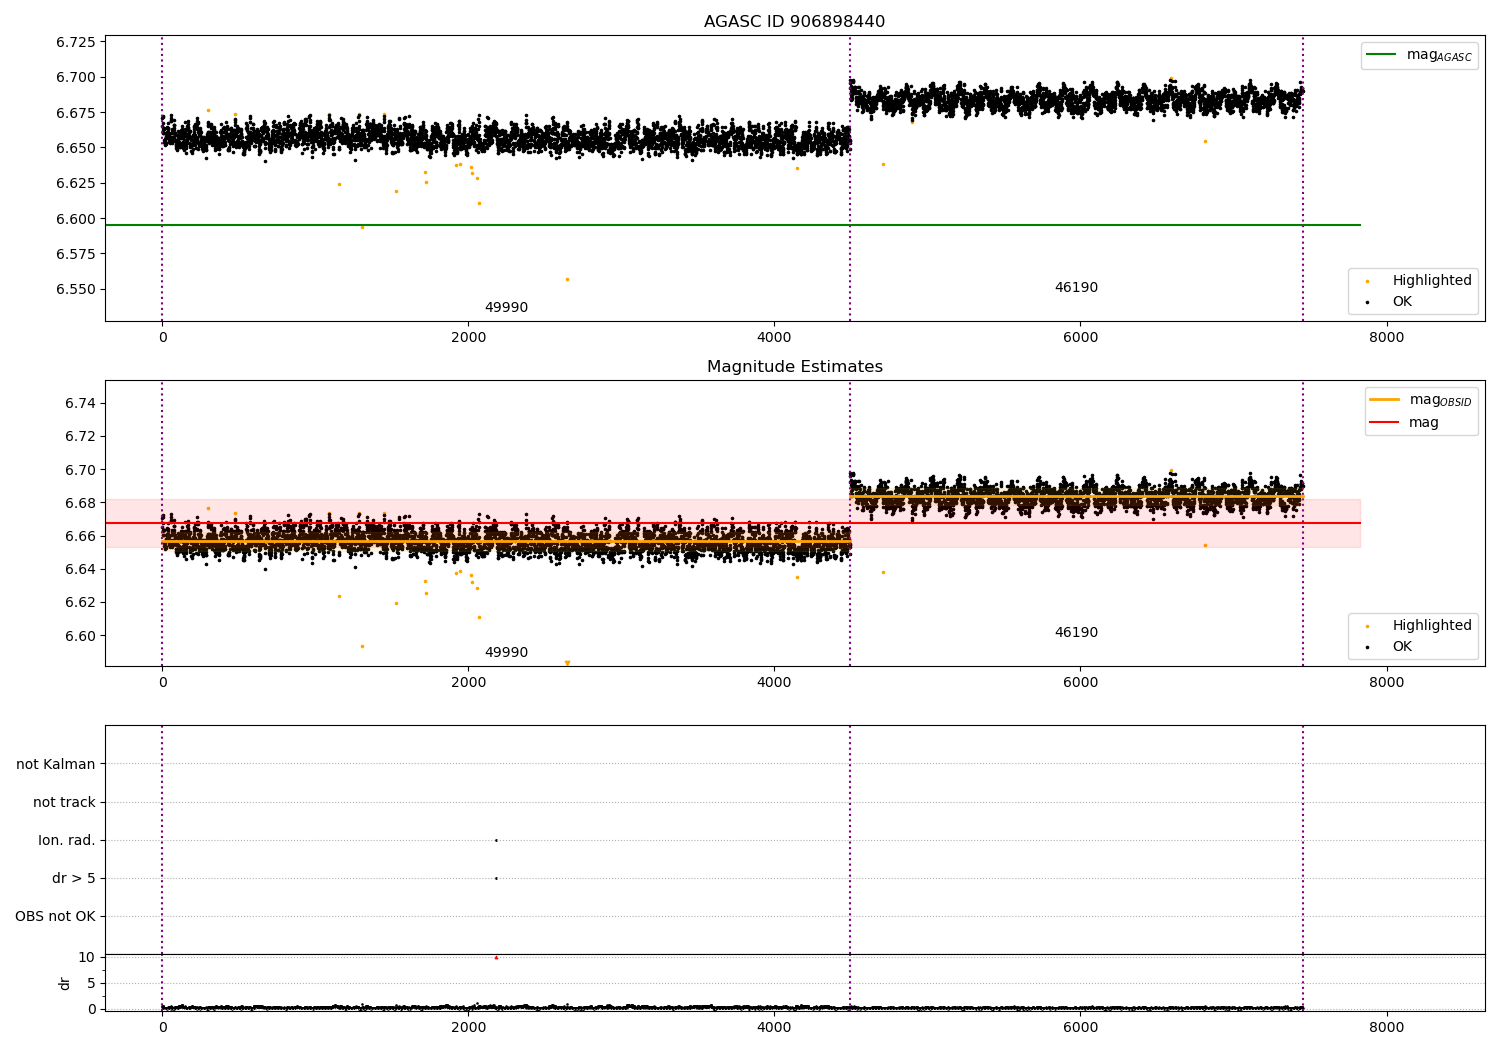Click the 6.575 y-axis tick label

click(x=76, y=254)
